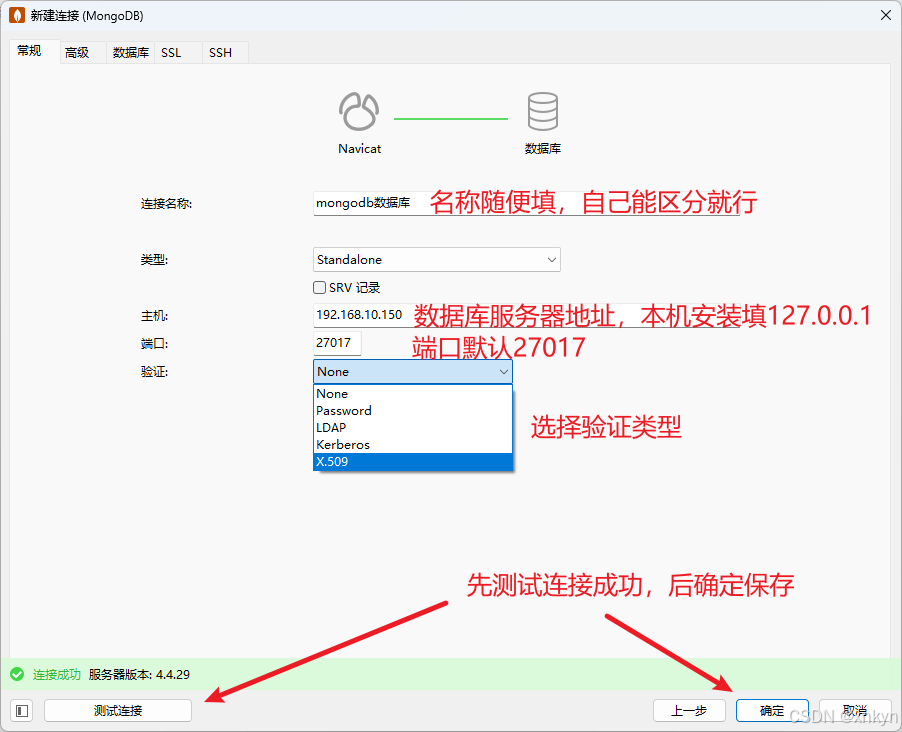
Task: Choose LDAP authentication option
Action: 412,428
